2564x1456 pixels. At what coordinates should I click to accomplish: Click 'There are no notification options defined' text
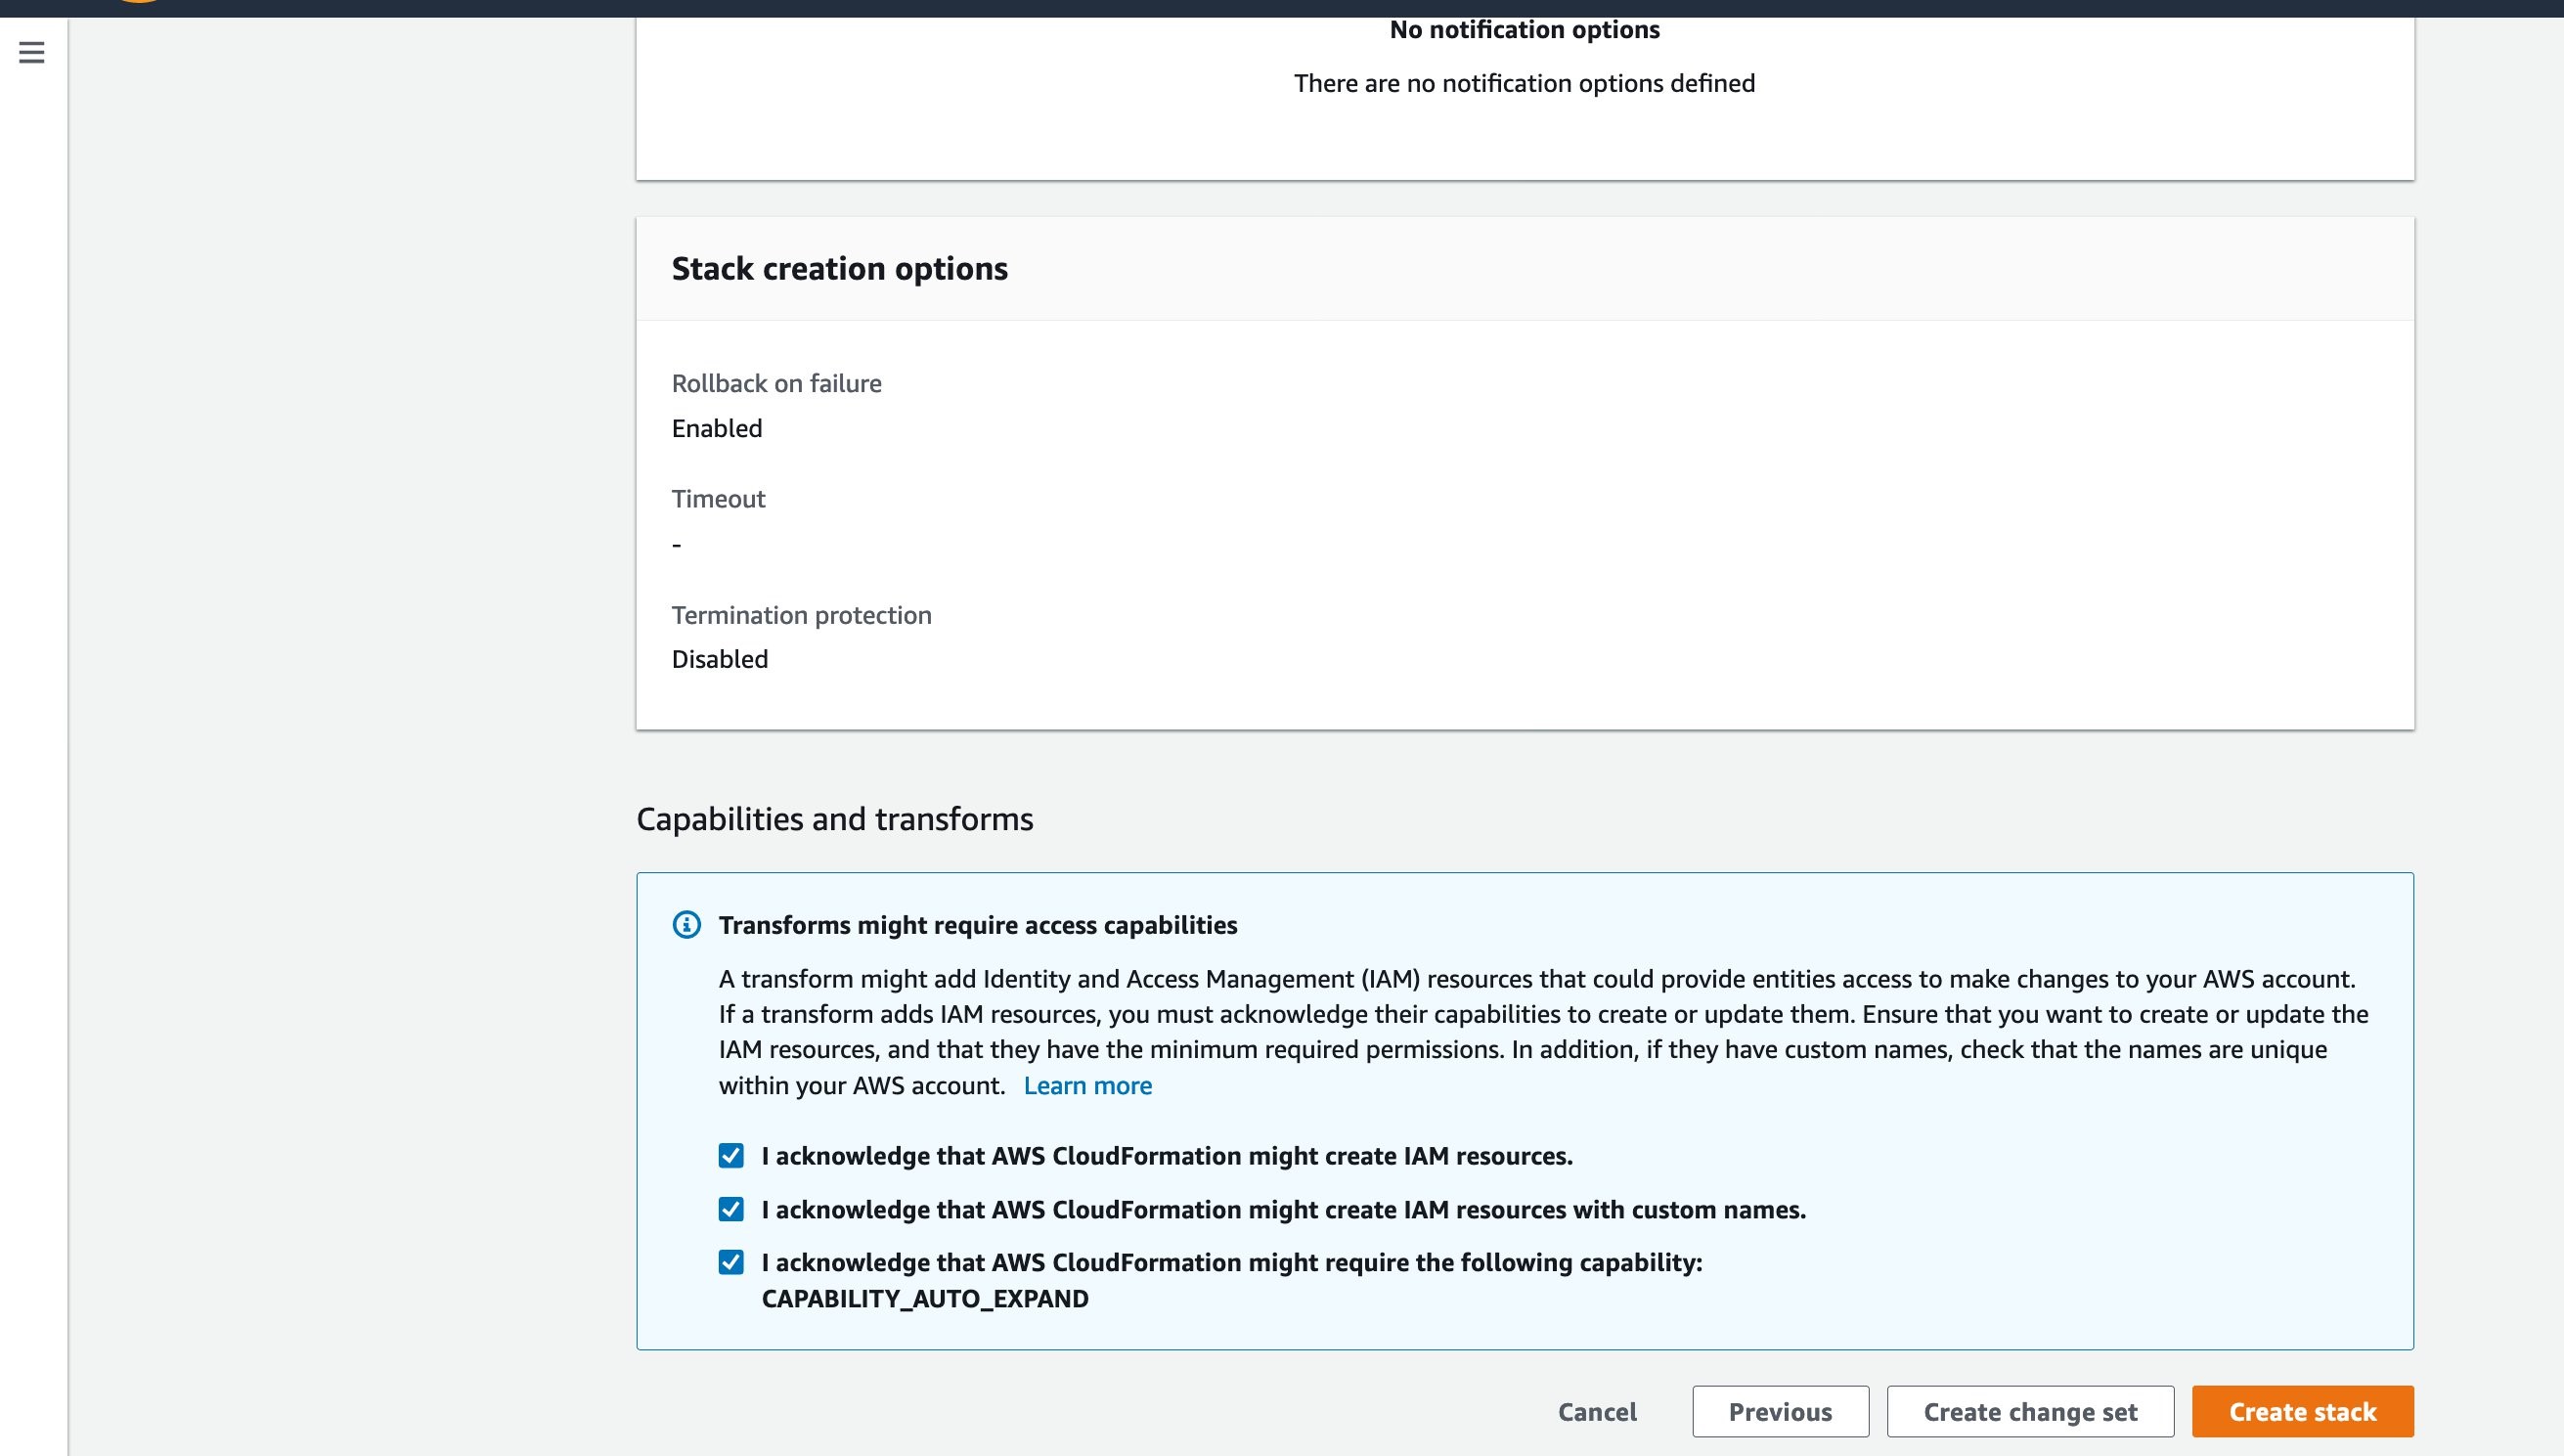pos(1524,82)
